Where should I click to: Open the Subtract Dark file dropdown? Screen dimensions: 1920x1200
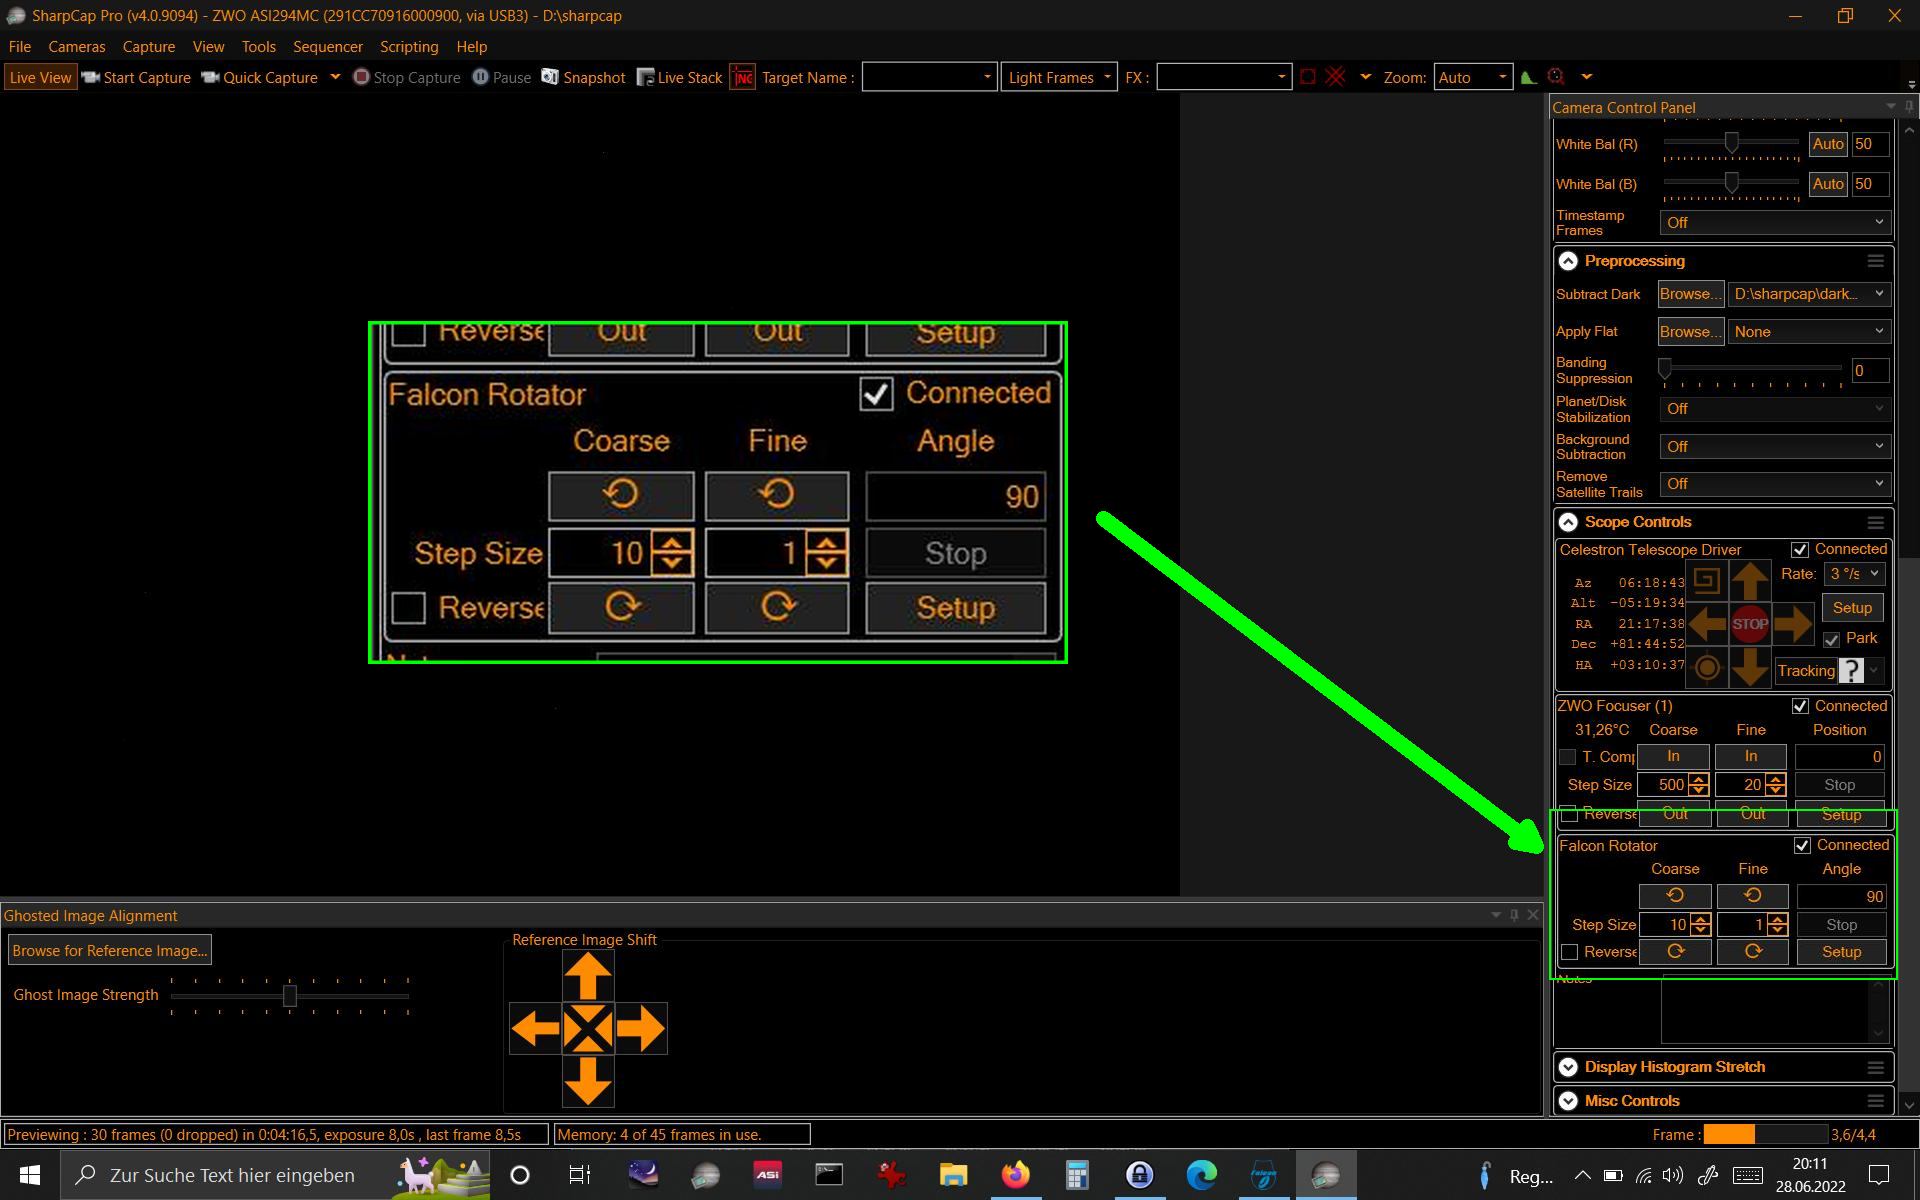pyautogui.click(x=1808, y=294)
